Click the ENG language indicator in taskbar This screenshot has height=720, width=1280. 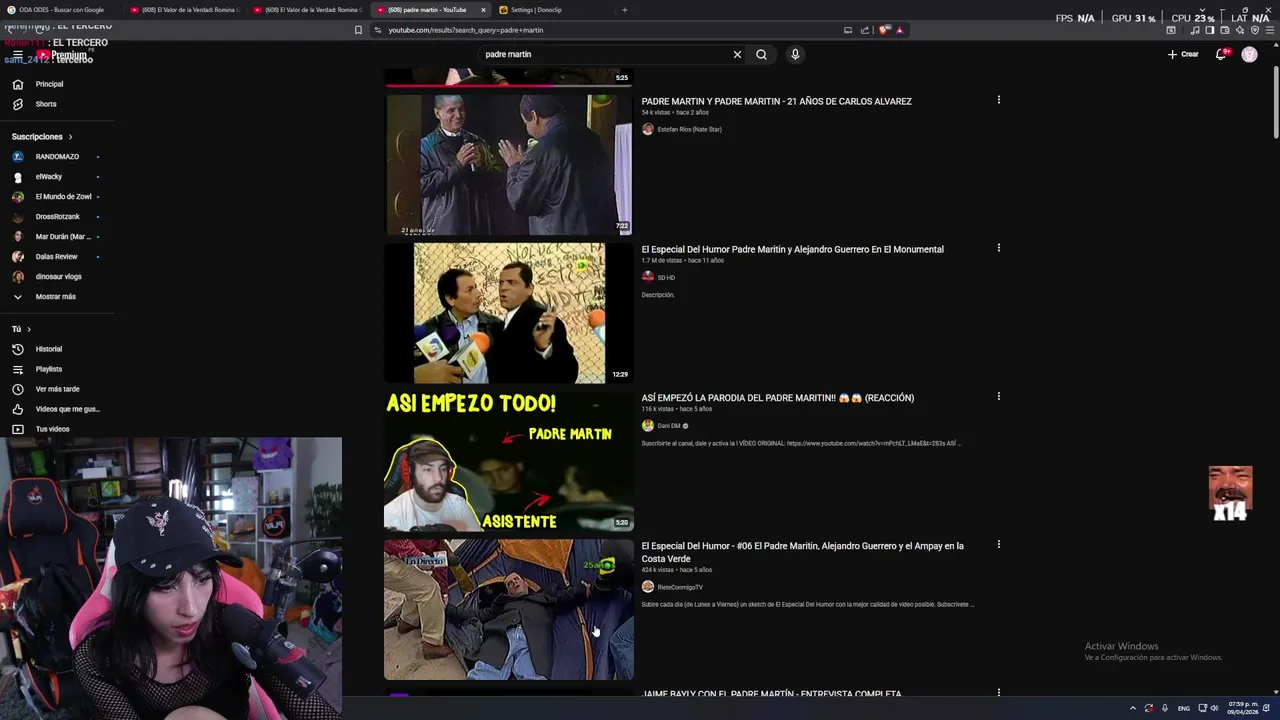point(1184,708)
